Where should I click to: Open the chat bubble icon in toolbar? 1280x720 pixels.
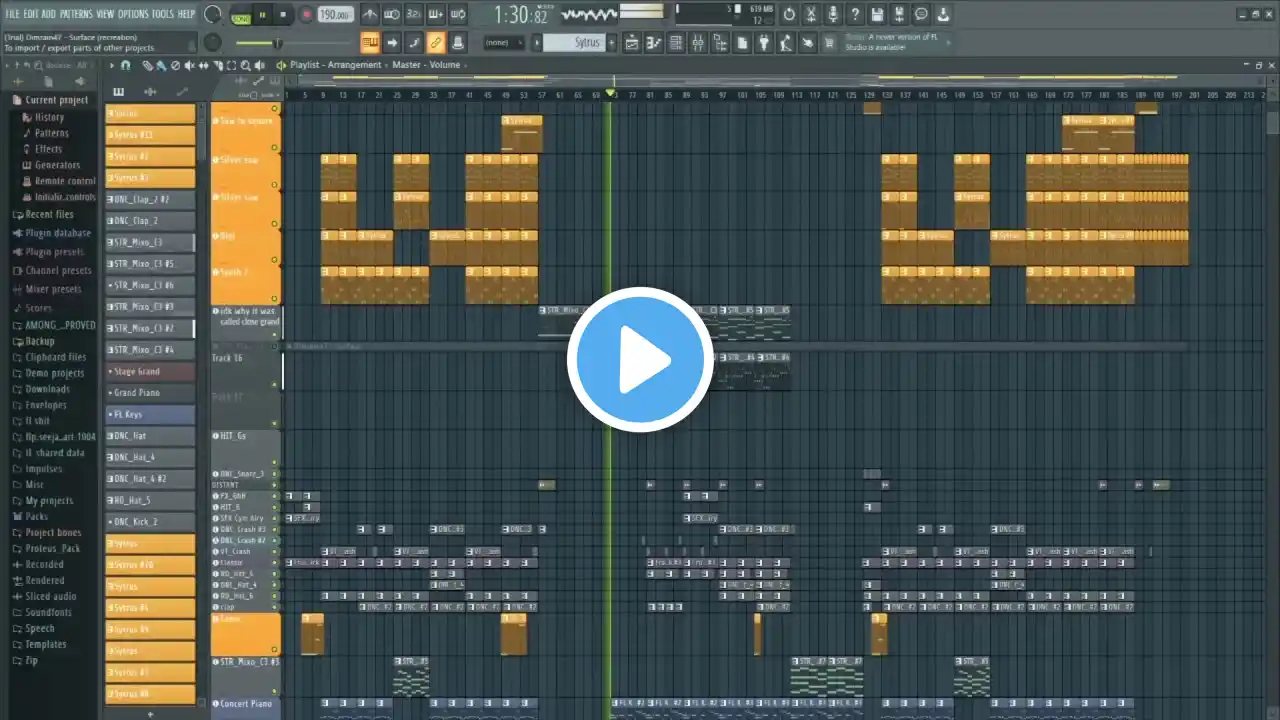click(921, 15)
